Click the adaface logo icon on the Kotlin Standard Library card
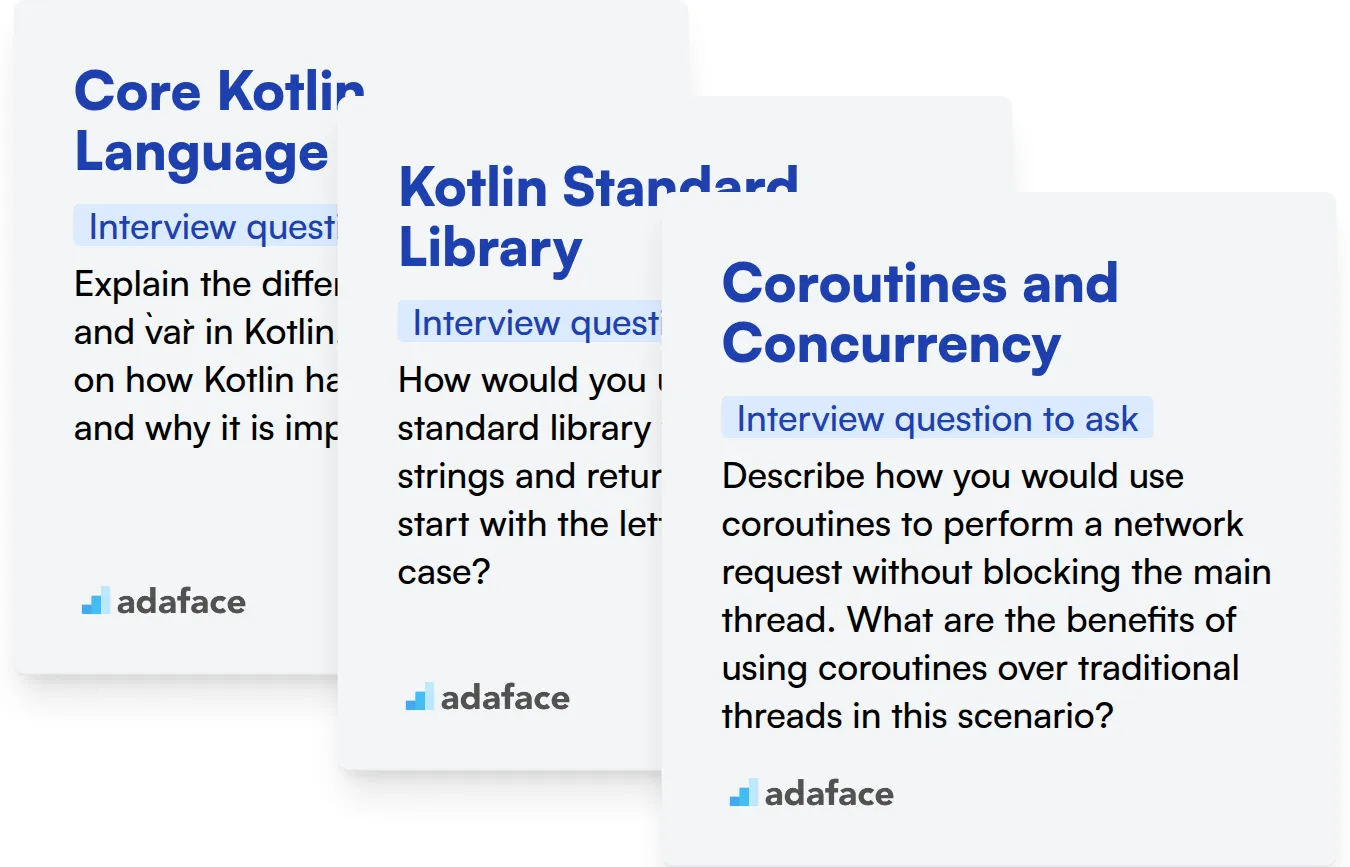This screenshot has height=867, width=1350. pyautogui.click(x=419, y=697)
